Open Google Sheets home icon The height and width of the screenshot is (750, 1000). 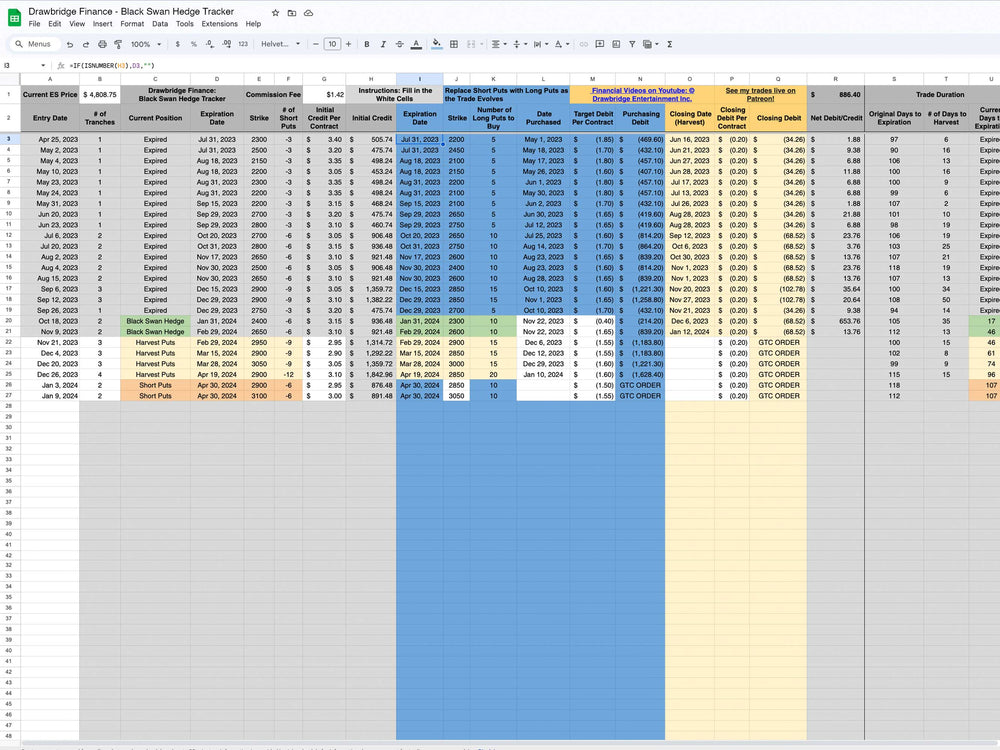(14, 18)
